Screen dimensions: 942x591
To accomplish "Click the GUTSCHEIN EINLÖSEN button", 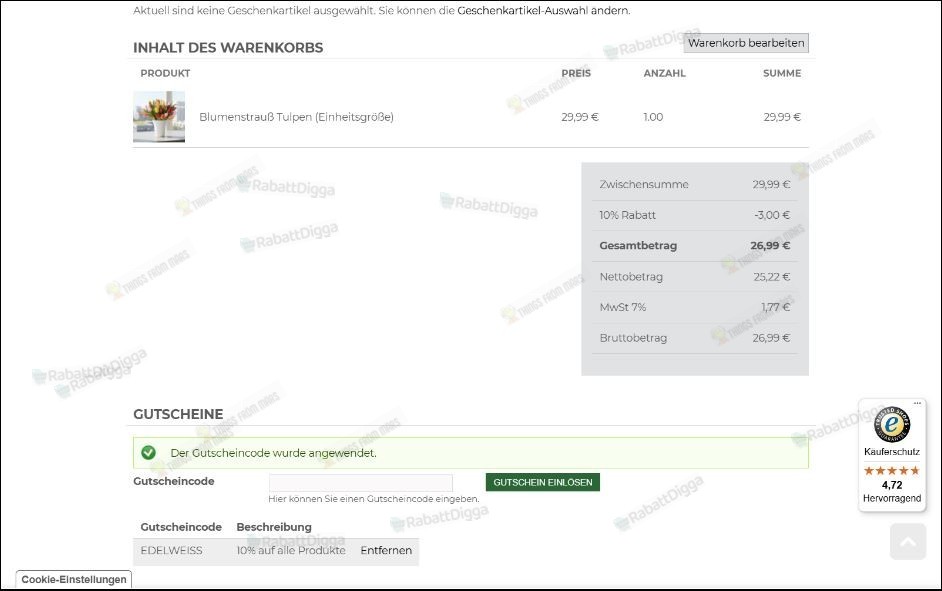I will (542, 482).
